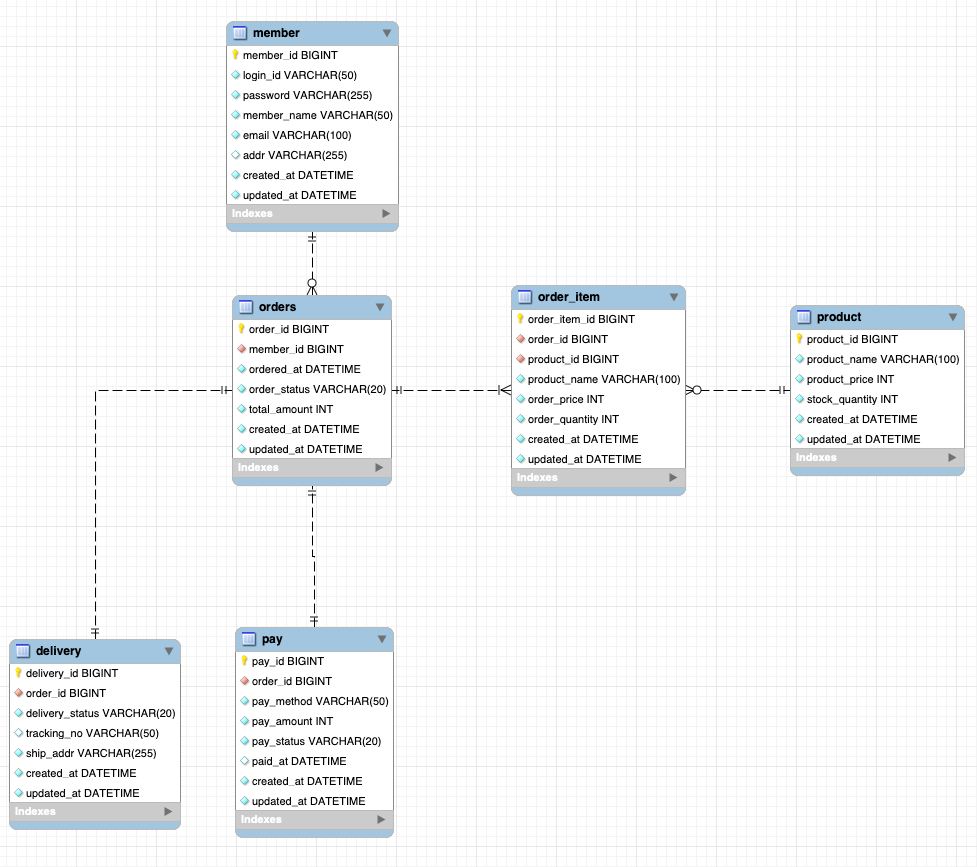The height and width of the screenshot is (867, 977).
Task: Click the red foreign key icon beside product_id in order_item
Action: (520, 359)
